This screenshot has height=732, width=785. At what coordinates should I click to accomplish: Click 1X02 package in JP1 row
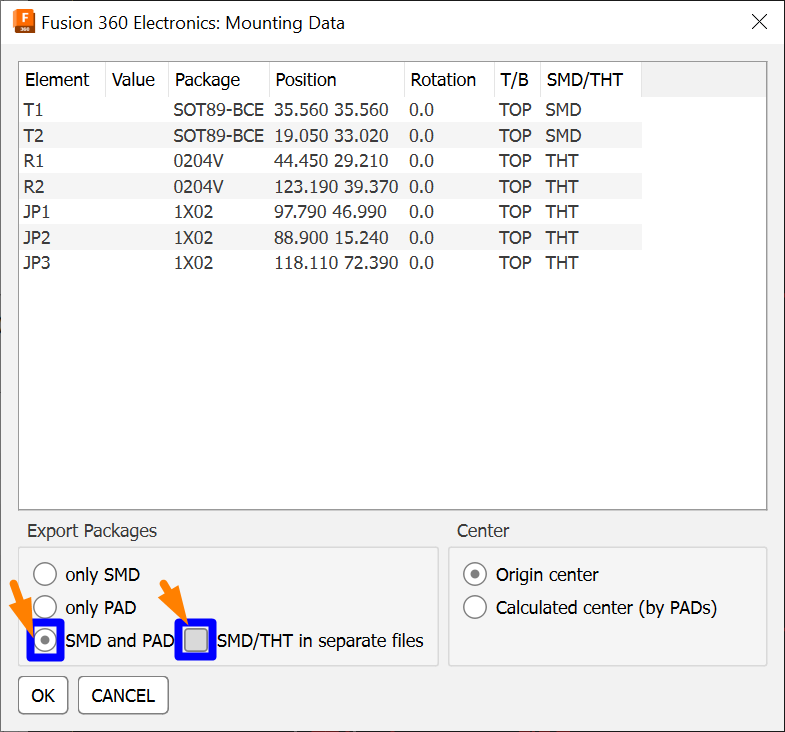[x=193, y=212]
